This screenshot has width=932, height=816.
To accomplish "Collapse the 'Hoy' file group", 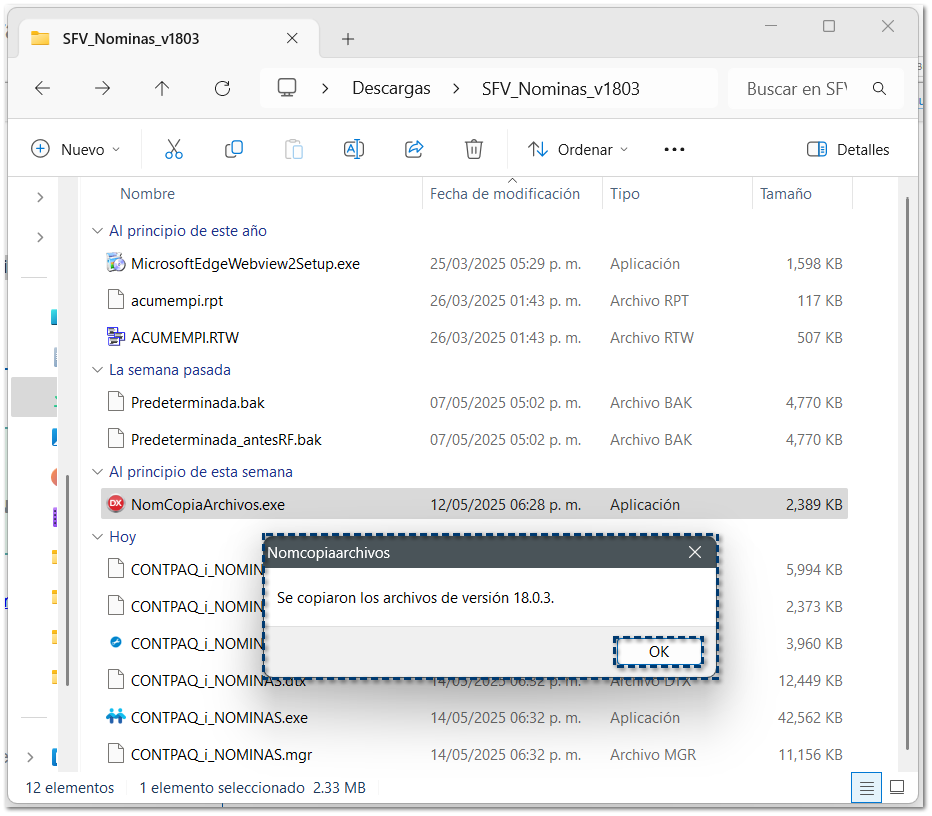I will point(97,537).
